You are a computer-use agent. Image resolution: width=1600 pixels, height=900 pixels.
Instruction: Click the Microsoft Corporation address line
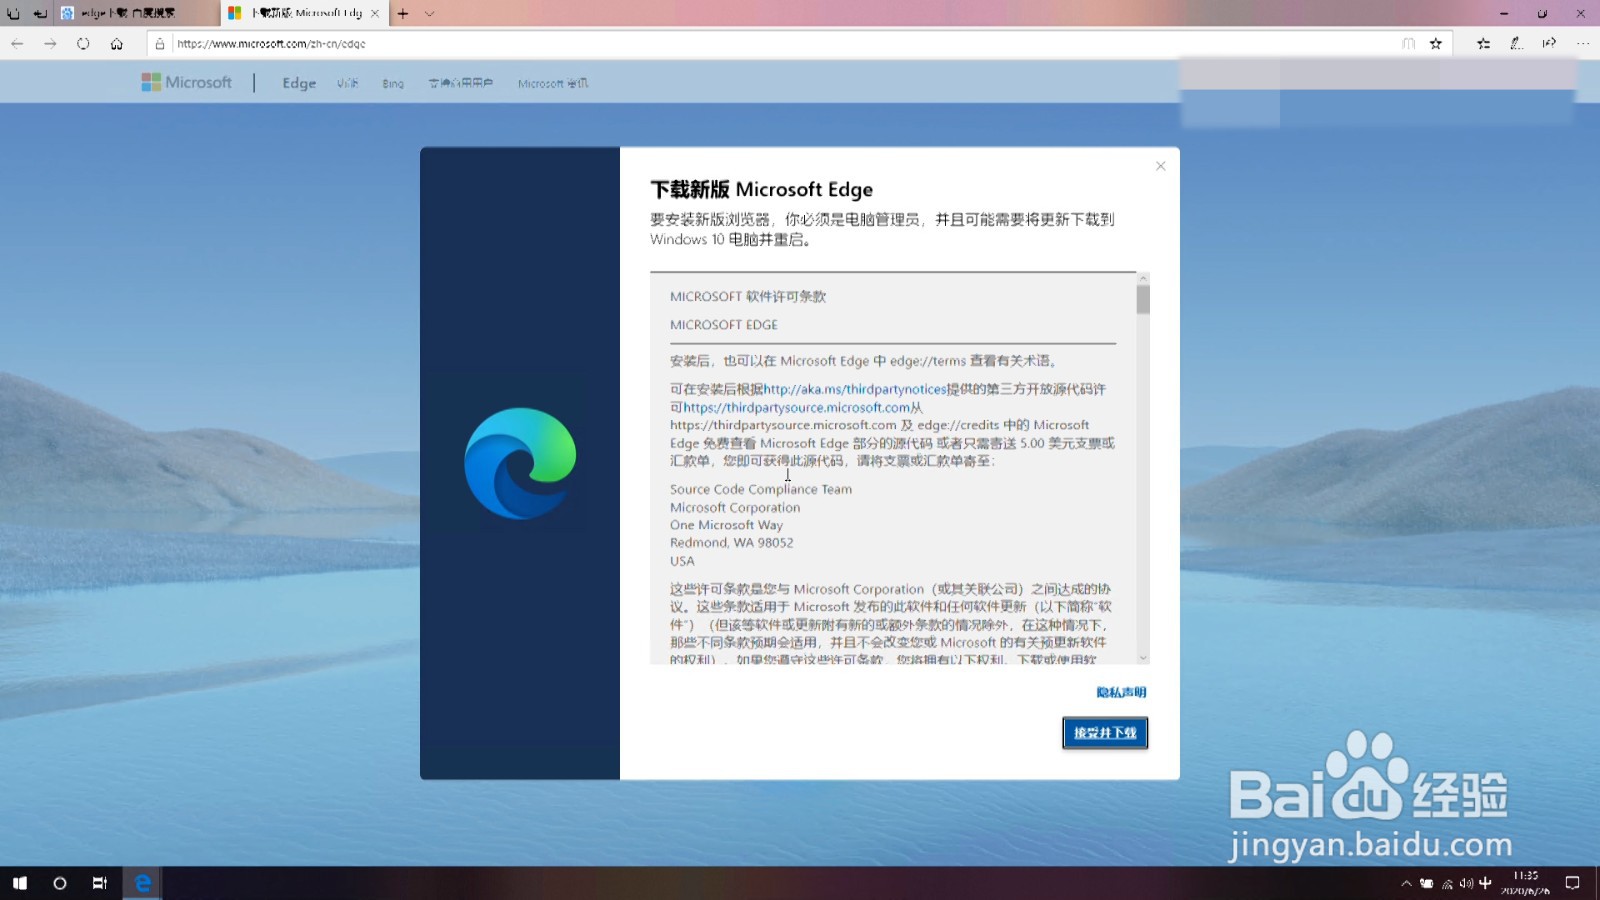(735, 507)
